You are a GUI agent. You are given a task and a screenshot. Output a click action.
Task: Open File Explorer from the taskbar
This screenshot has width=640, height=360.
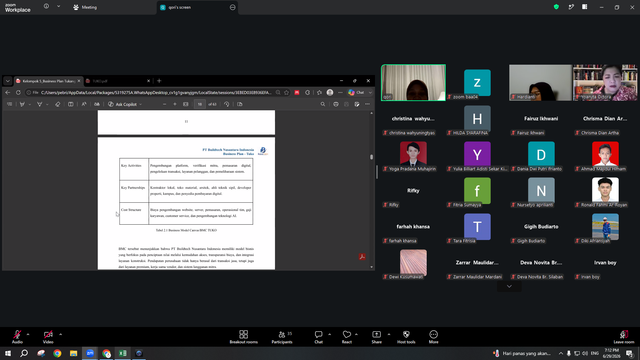point(73,353)
